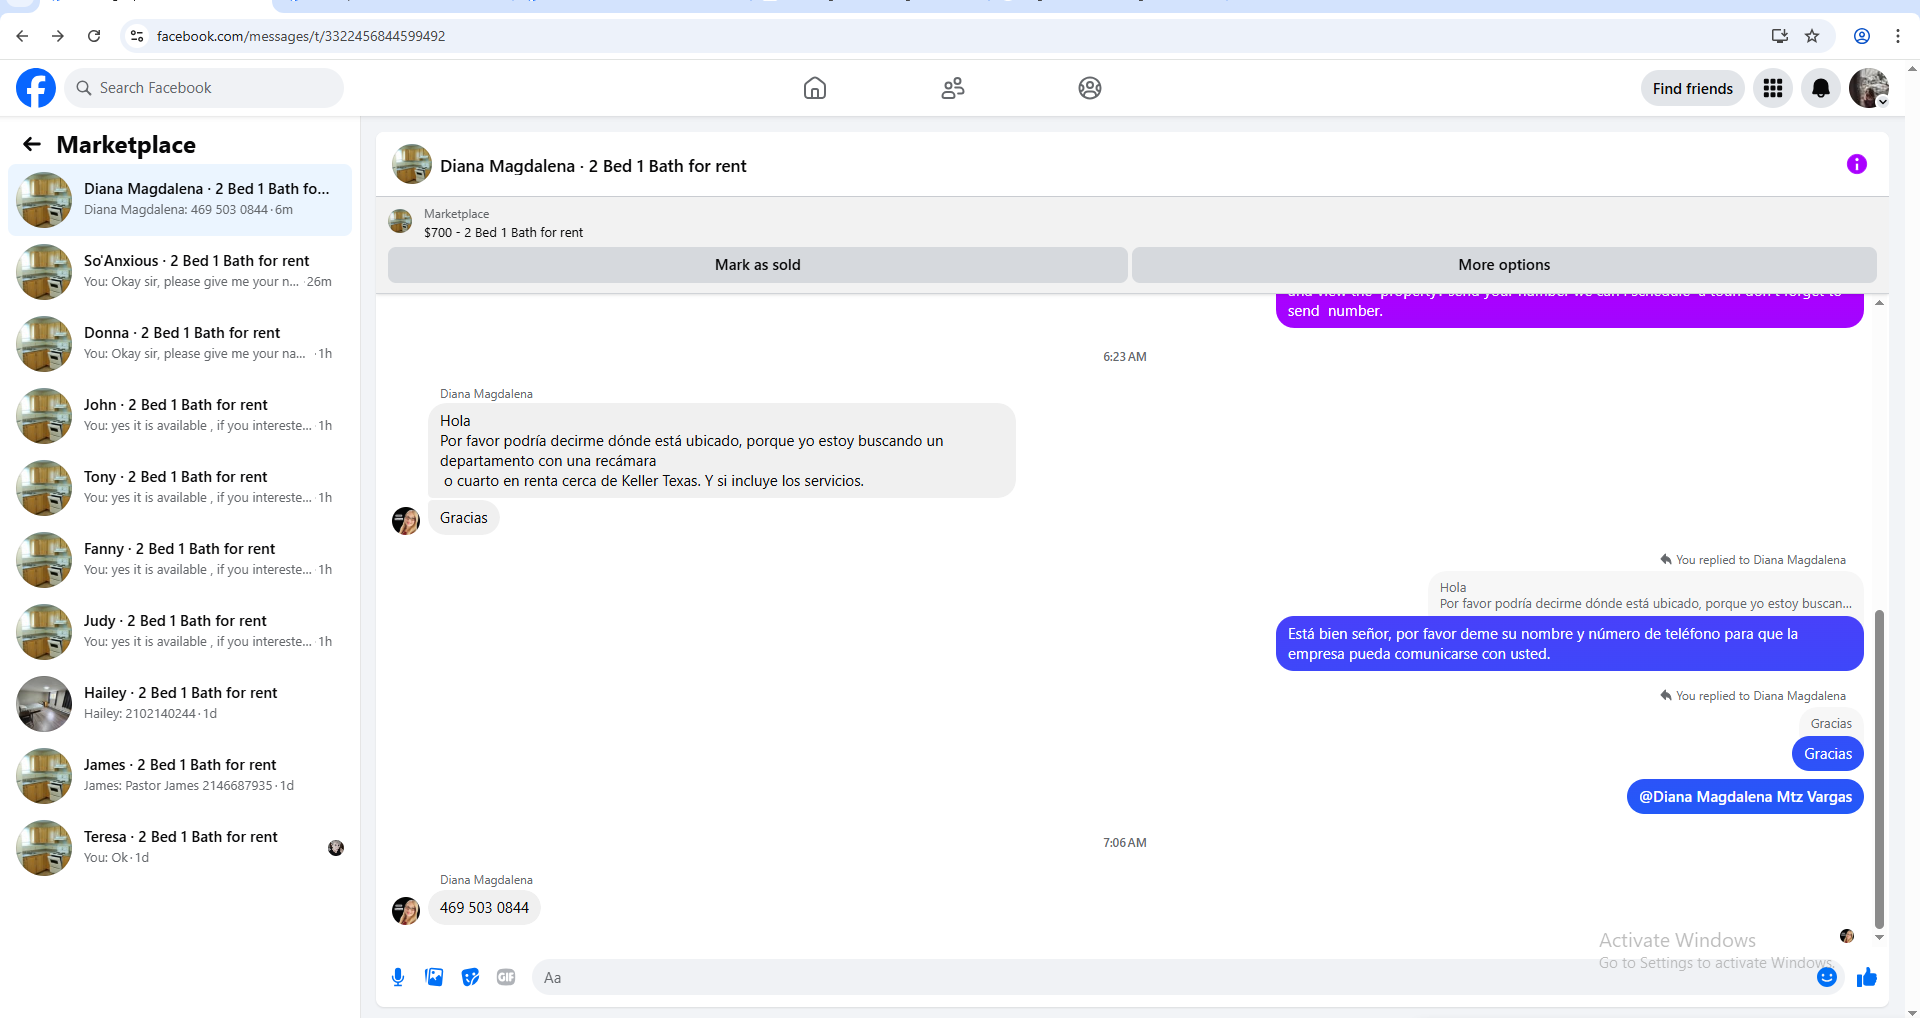
Task: Go forward in browser history
Action: [58, 36]
